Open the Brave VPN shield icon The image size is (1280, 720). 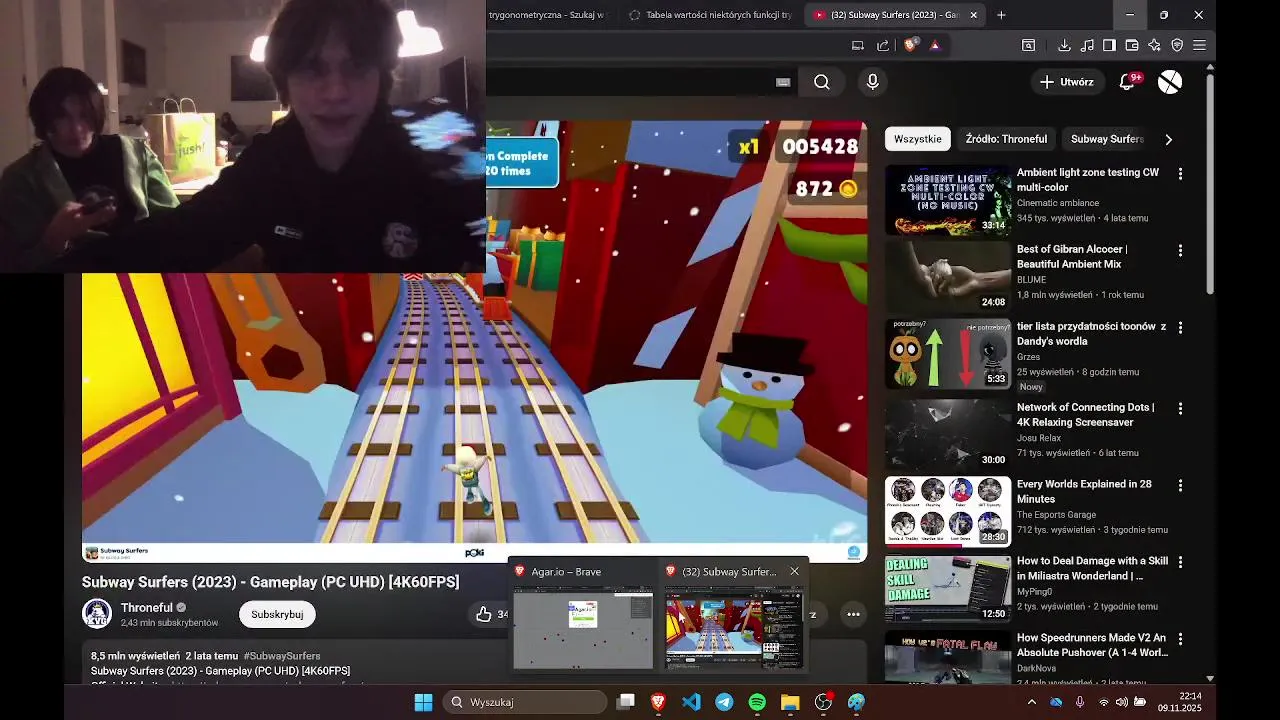(1177, 45)
